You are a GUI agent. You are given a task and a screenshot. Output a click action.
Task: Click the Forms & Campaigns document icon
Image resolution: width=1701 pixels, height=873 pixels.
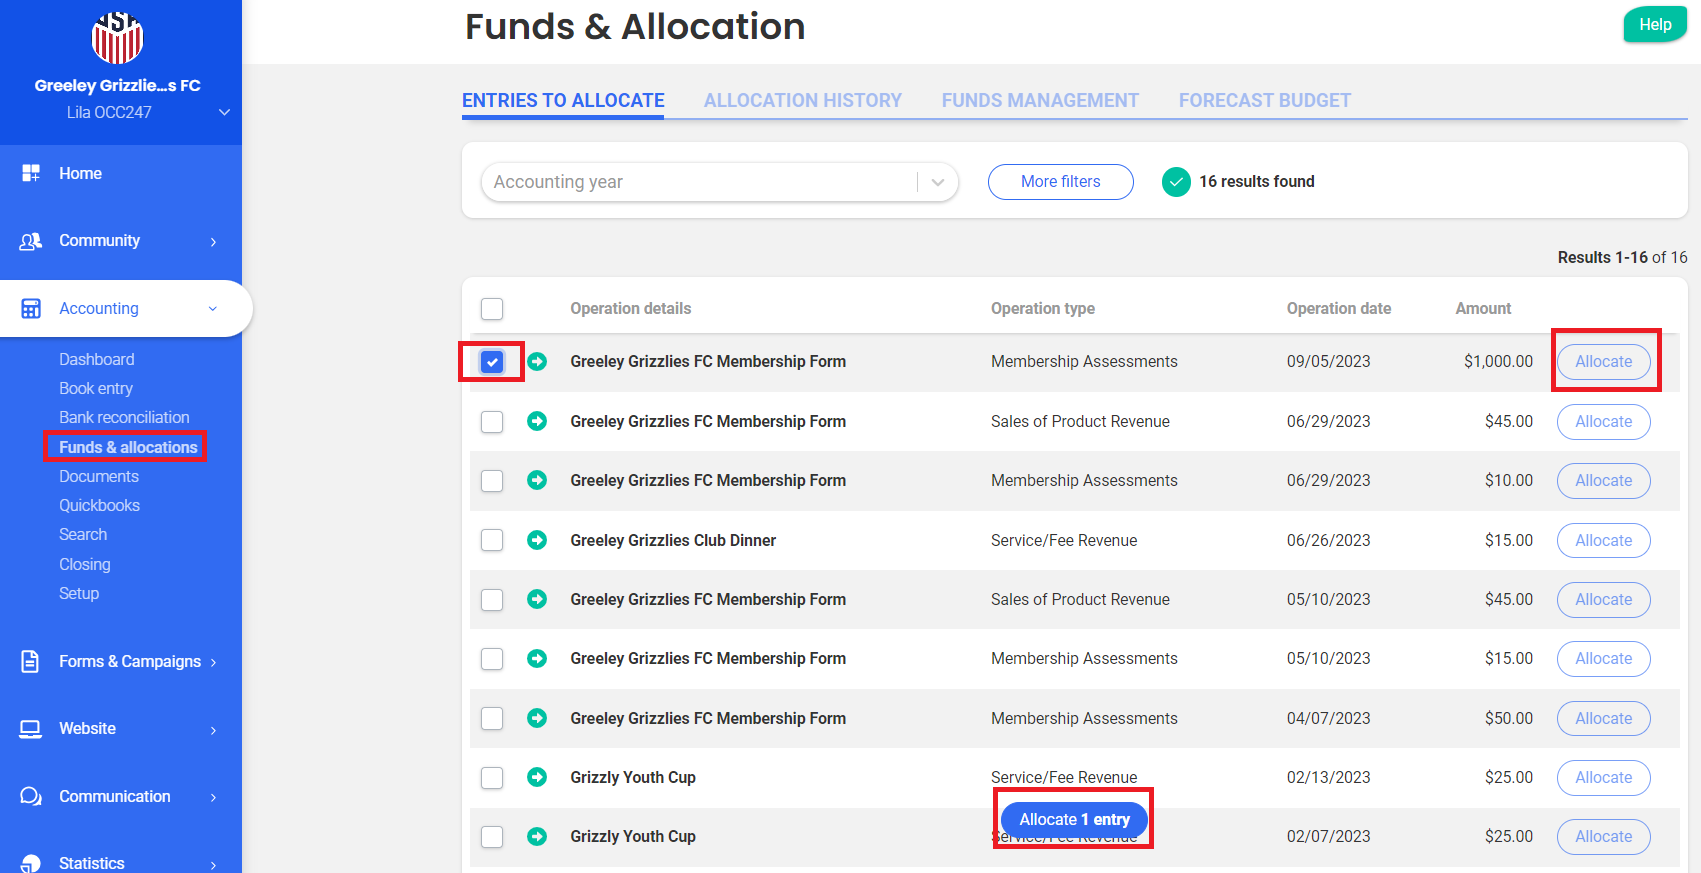[31, 661]
